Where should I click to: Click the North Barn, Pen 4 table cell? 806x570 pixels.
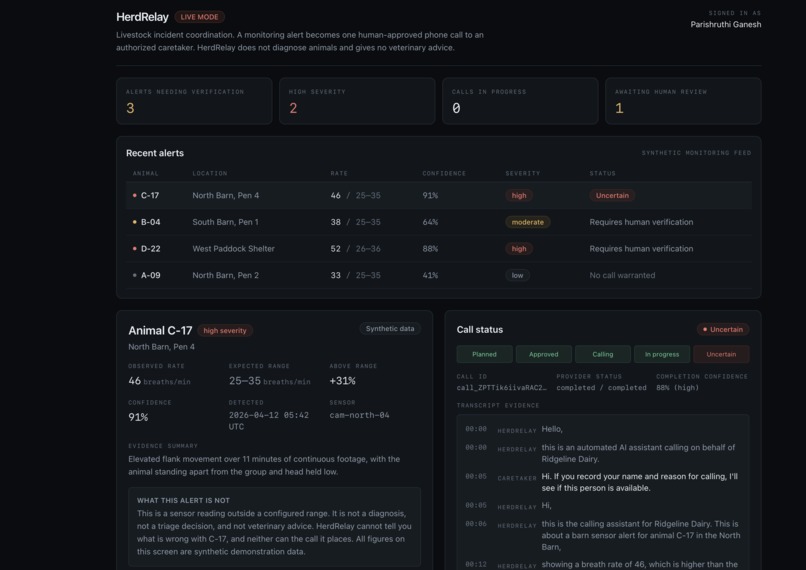click(x=226, y=195)
